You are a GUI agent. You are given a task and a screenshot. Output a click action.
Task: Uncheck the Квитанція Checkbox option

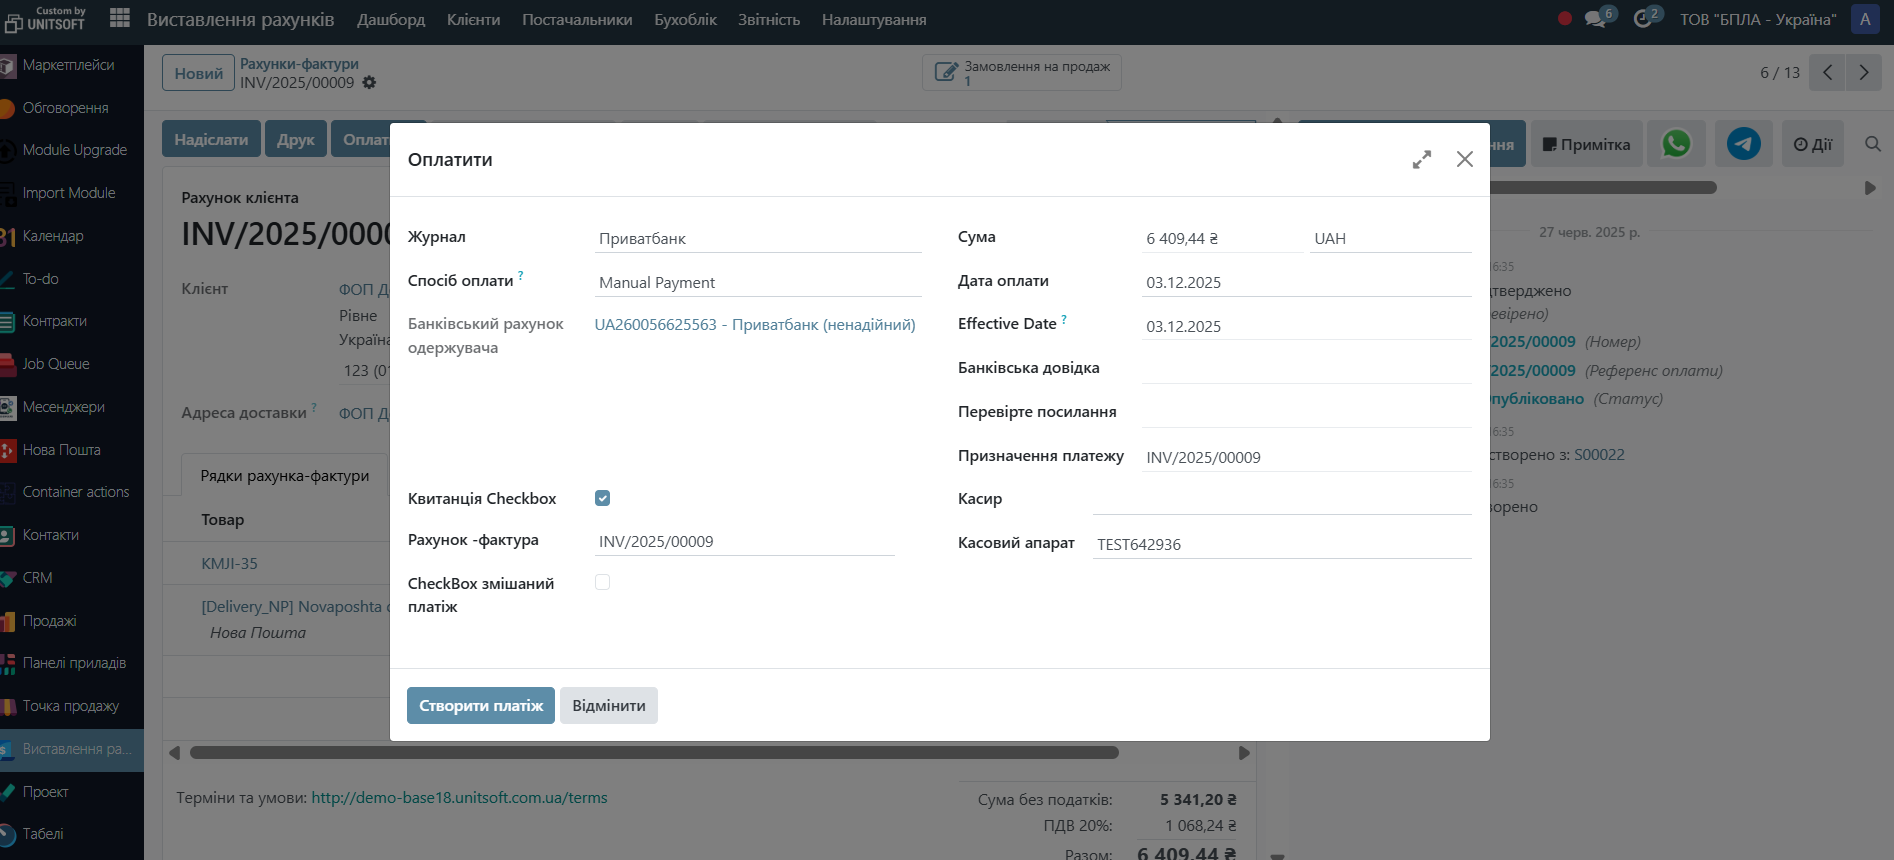pyautogui.click(x=602, y=498)
